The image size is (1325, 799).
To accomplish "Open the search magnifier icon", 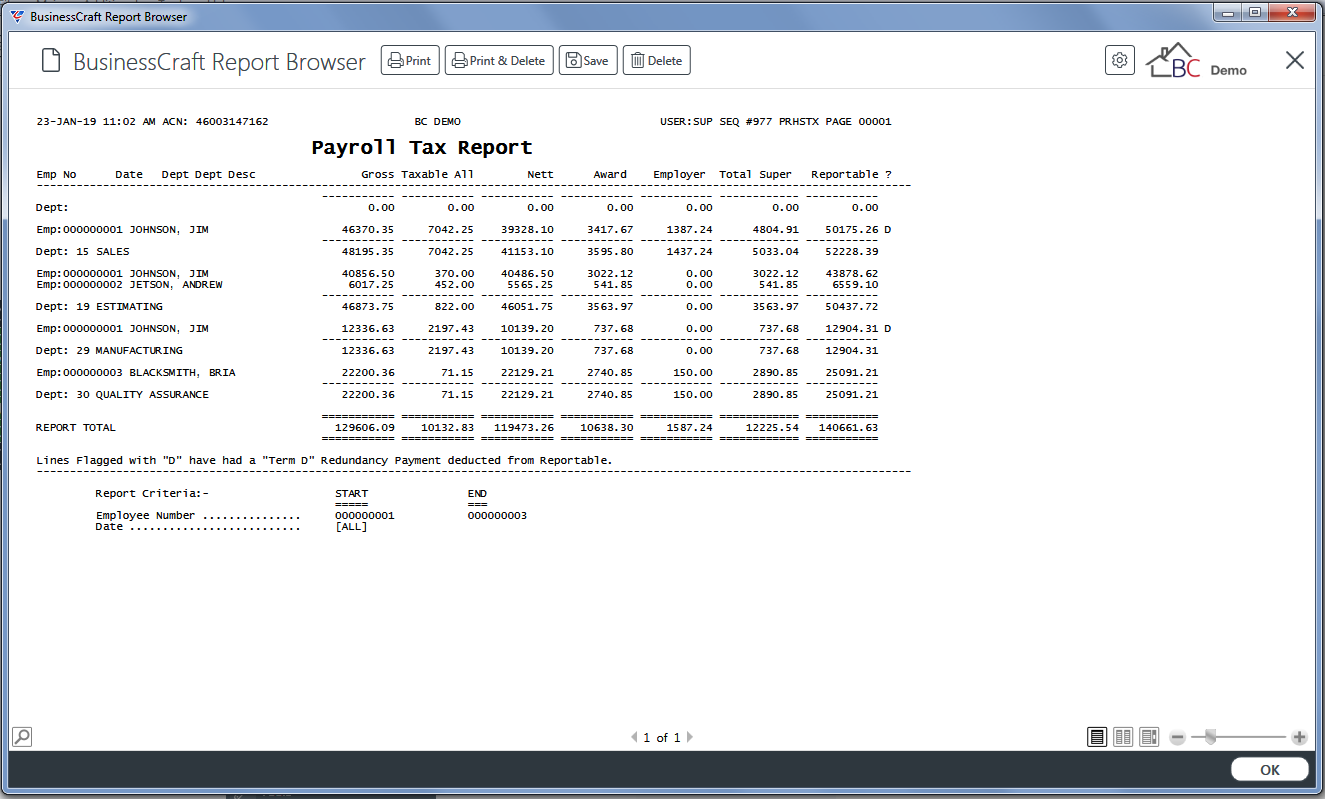I will click(x=21, y=737).
